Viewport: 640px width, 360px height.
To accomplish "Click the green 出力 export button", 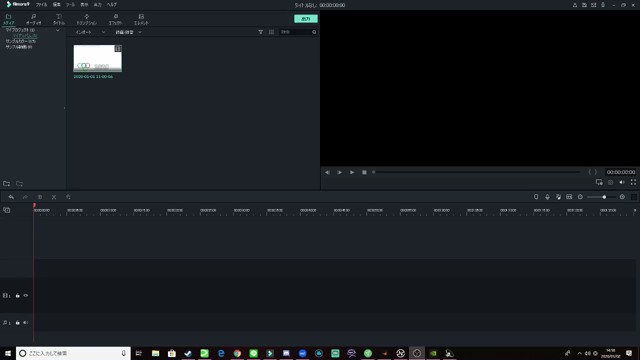I will tap(306, 19).
